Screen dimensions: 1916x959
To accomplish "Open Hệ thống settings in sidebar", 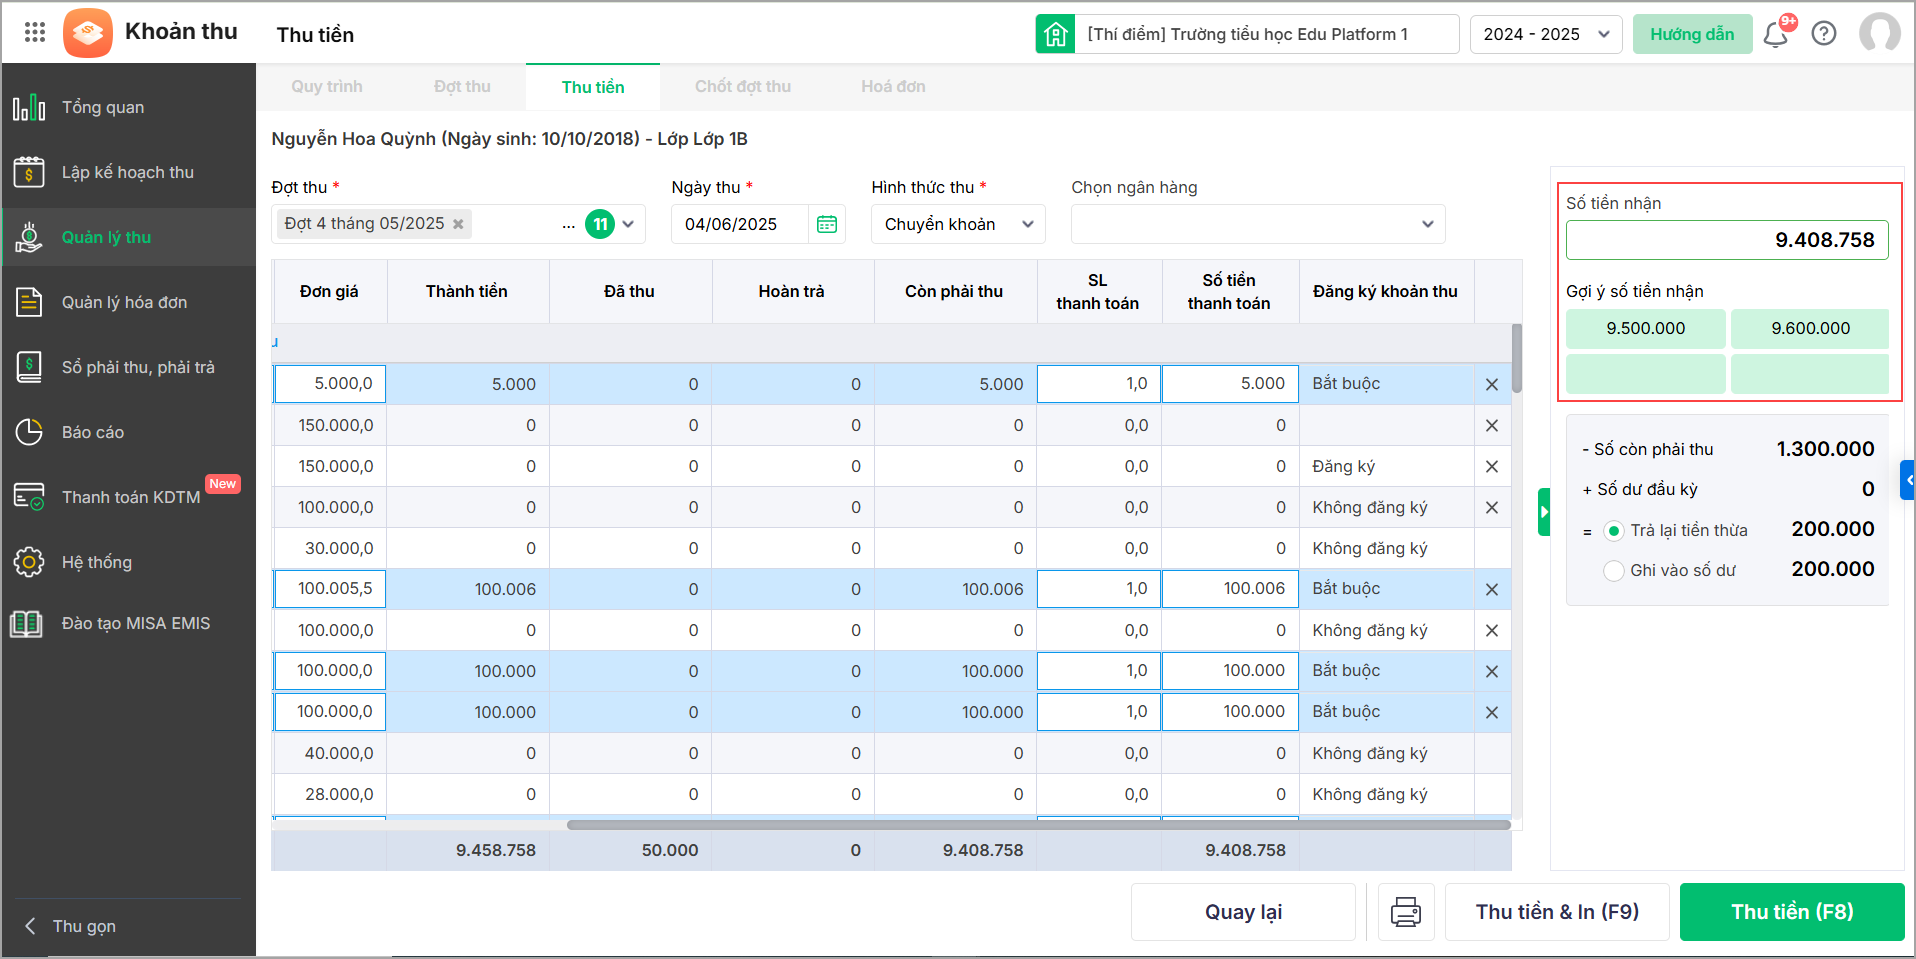I will pos(96,562).
